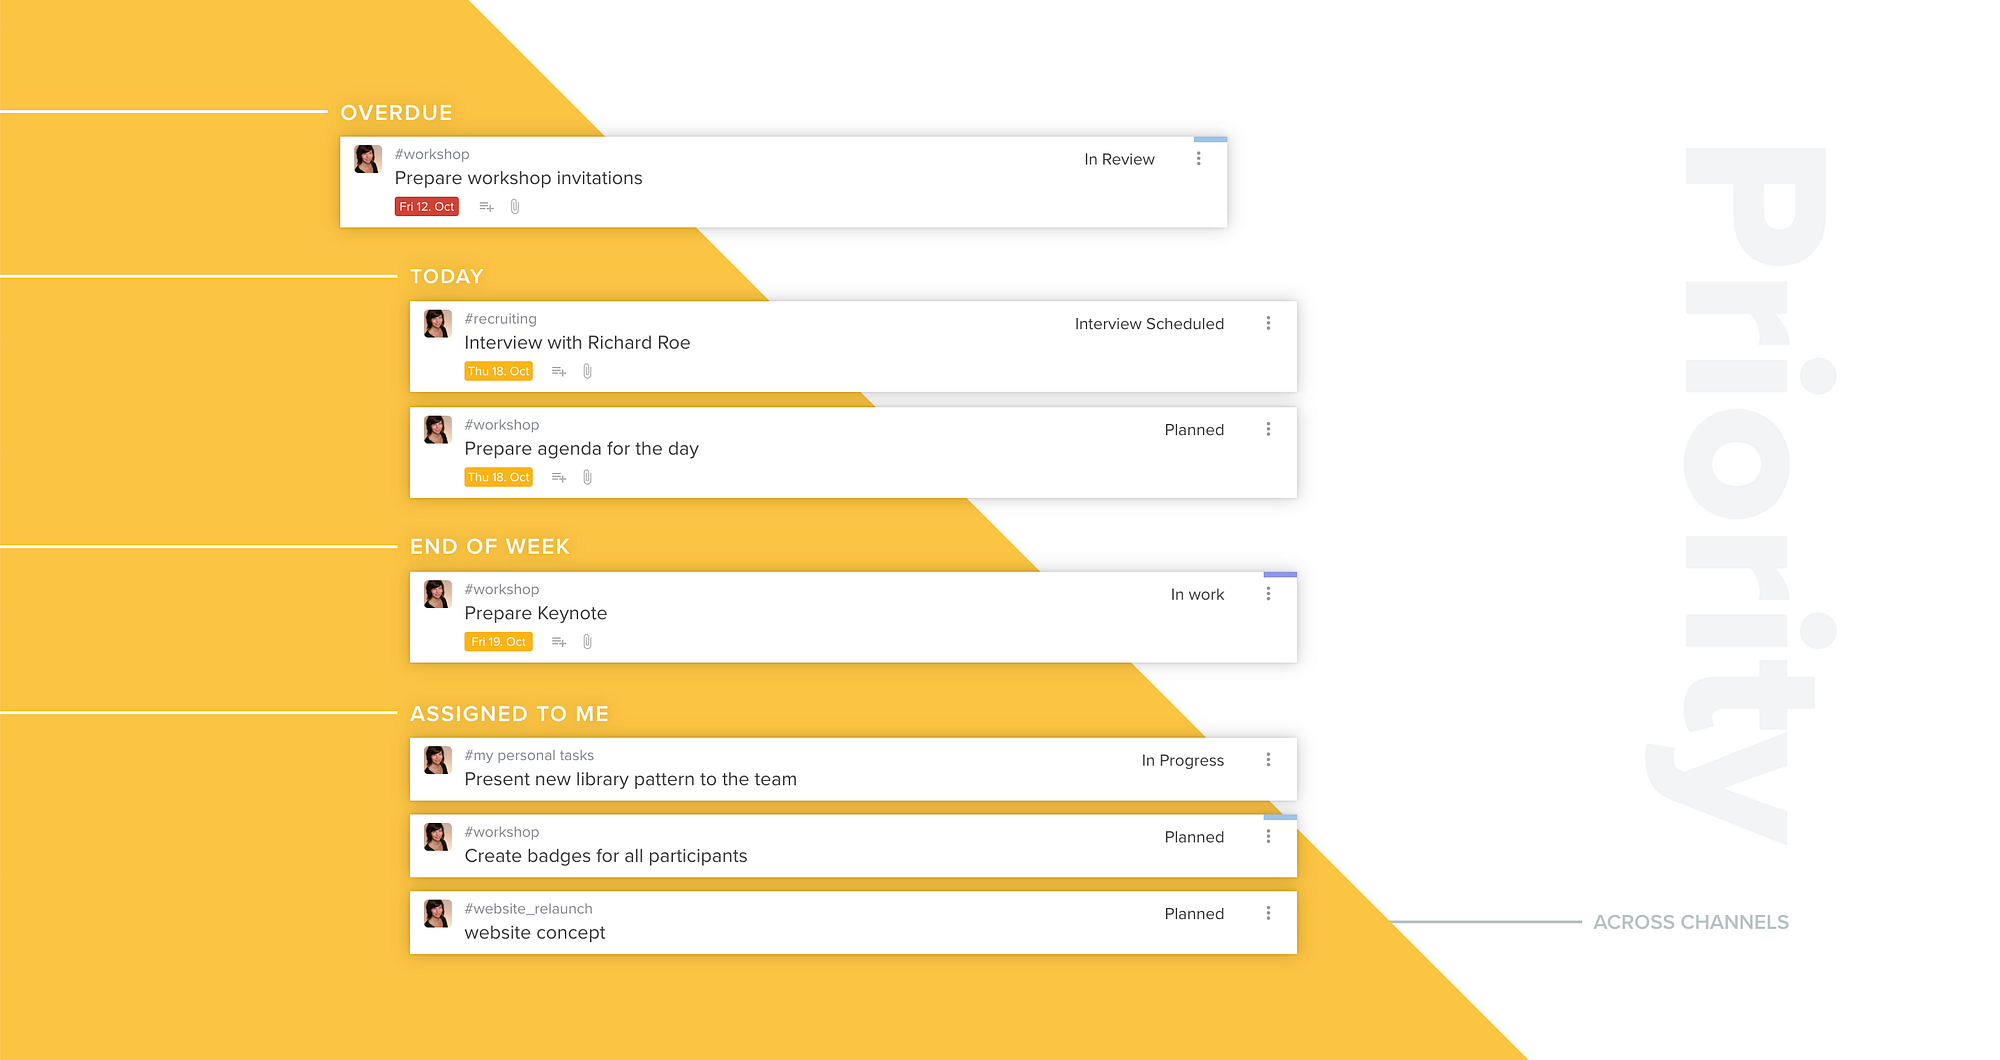This screenshot has height=1060, width=2000.
Task: Open the #recruiting channel link
Action: (x=500, y=319)
